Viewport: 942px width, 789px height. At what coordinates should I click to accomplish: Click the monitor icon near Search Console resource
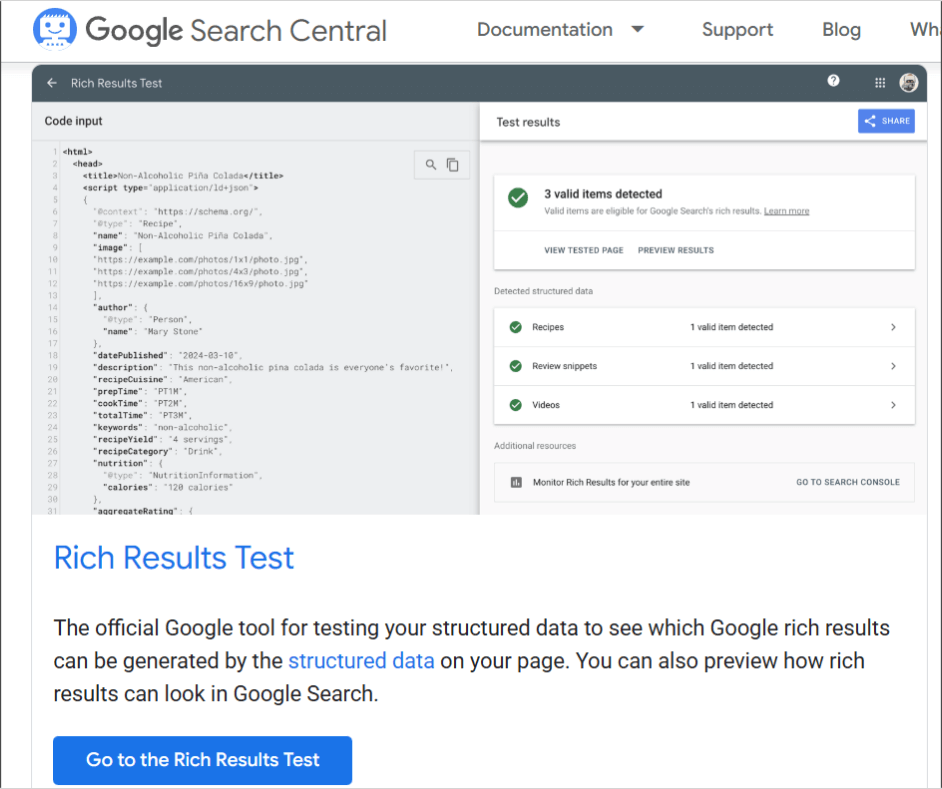click(x=515, y=482)
